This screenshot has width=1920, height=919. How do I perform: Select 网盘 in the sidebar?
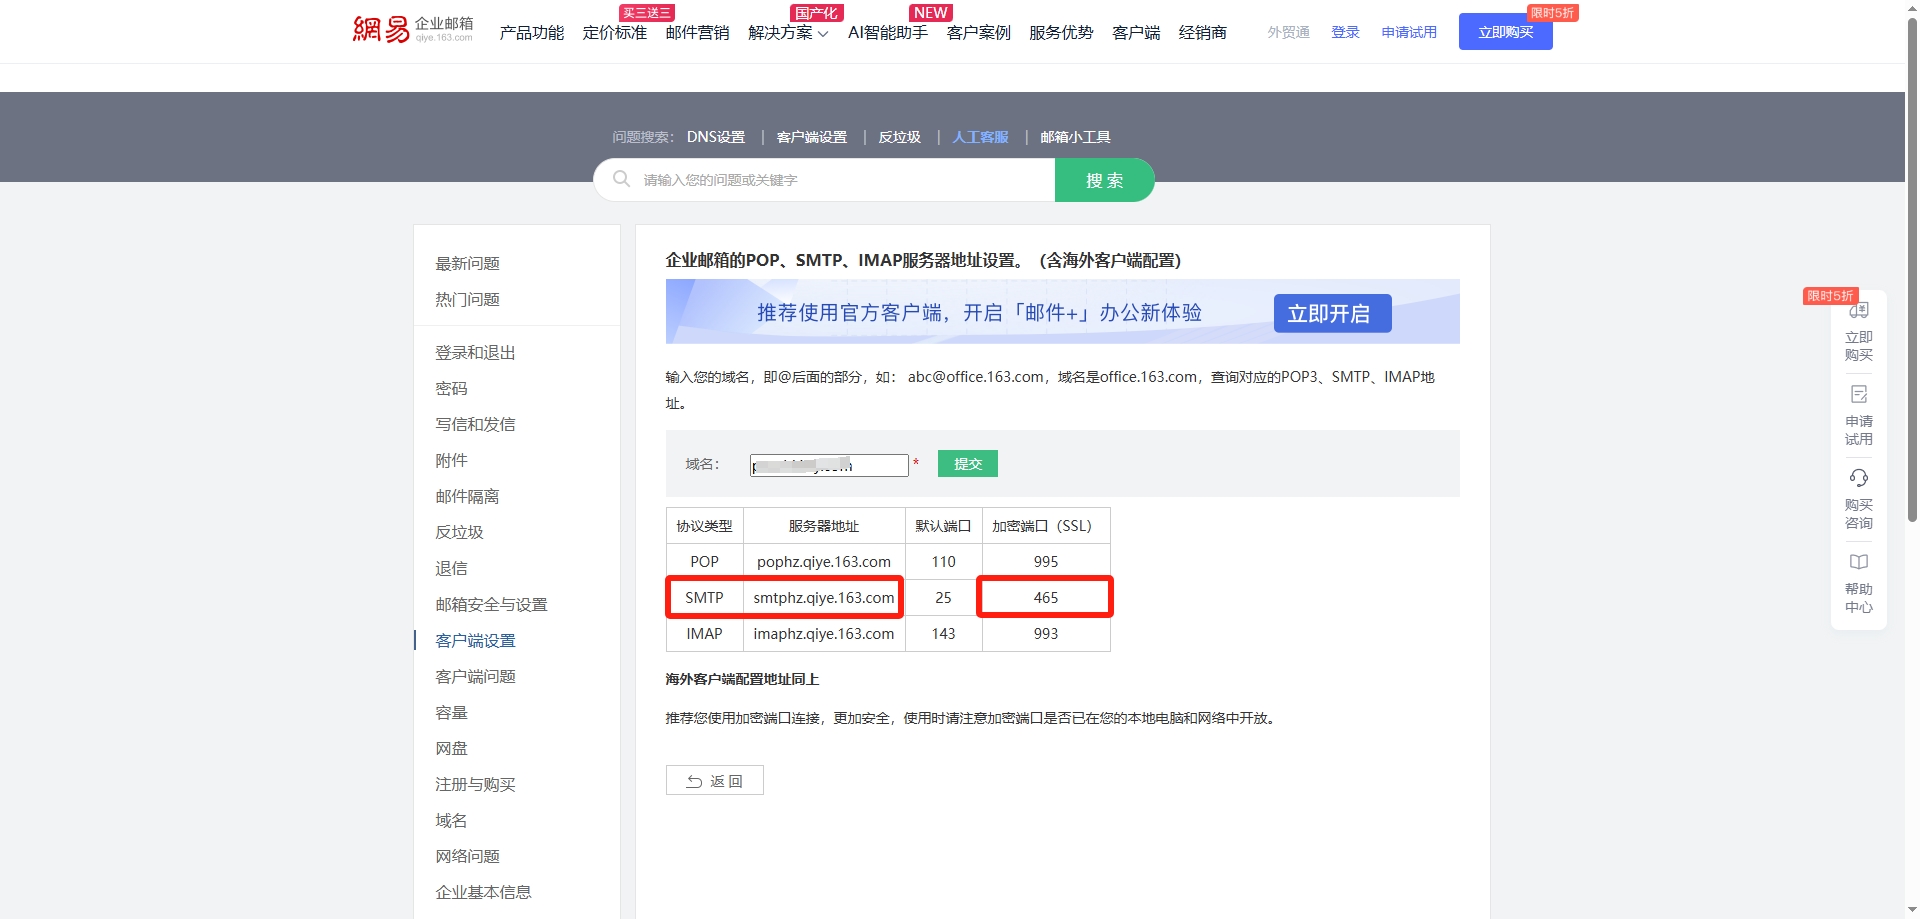451,748
